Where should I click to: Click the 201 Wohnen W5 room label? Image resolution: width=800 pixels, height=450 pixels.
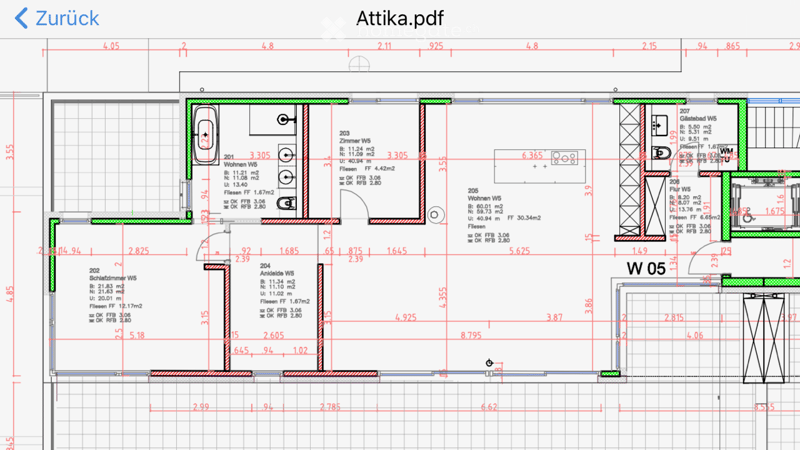click(240, 161)
